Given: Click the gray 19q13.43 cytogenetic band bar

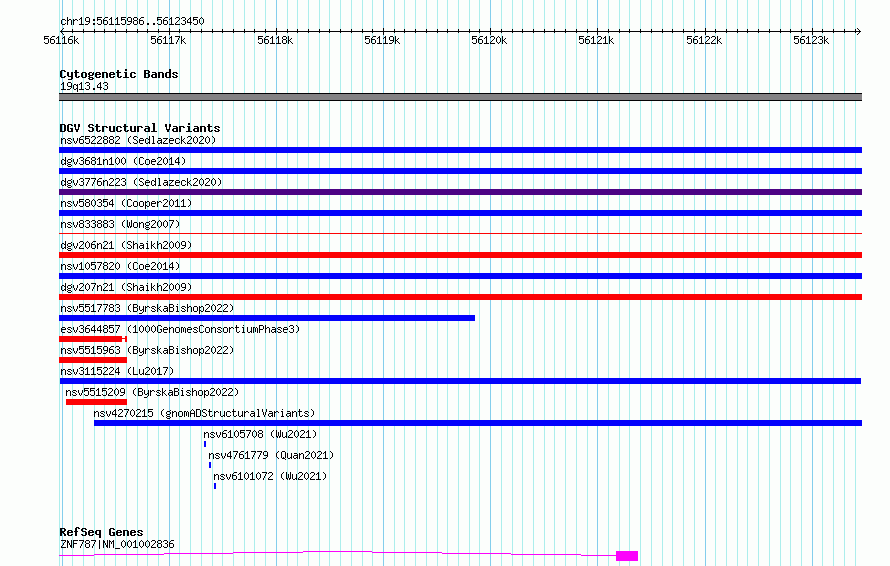Looking at the screenshot, I should (x=460, y=97).
